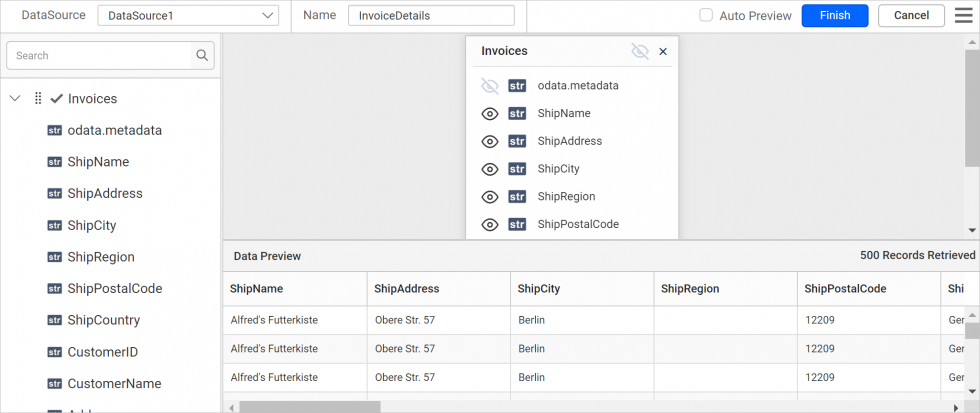This screenshot has width=980, height=413.
Task: Click the search magnifier icon
Action: (202, 56)
